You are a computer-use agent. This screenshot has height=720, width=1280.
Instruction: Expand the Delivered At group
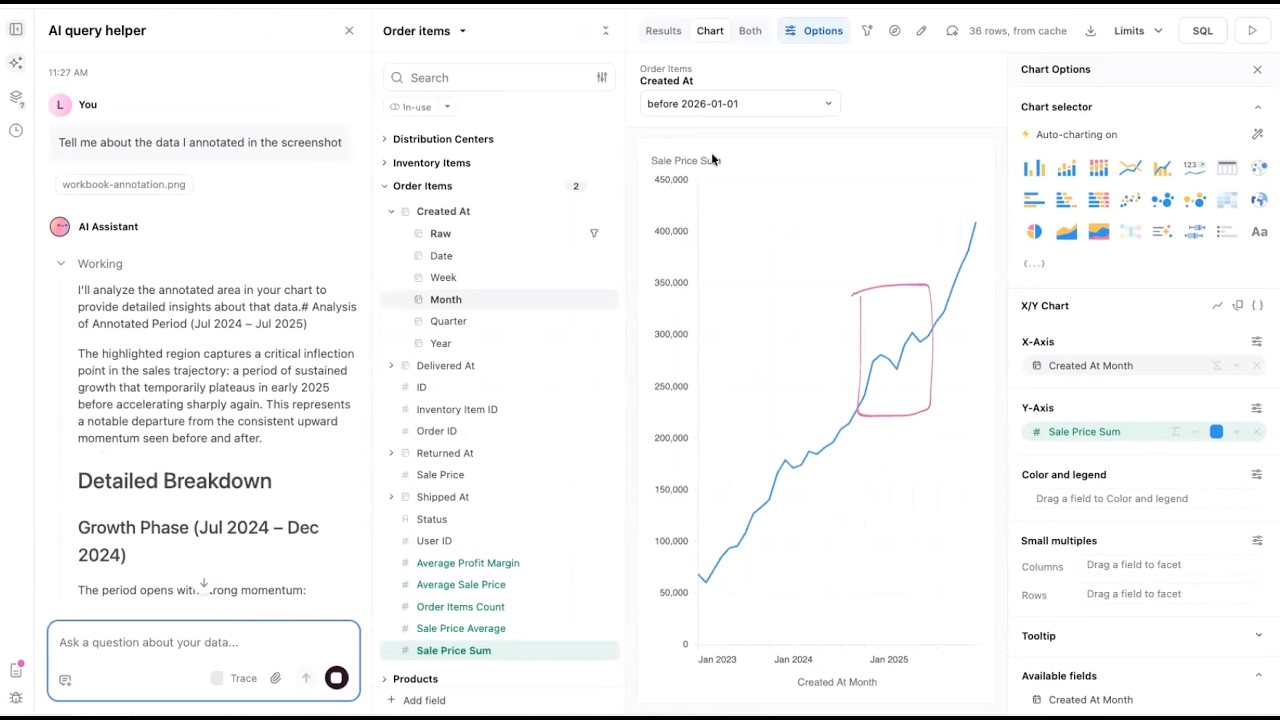(392, 366)
